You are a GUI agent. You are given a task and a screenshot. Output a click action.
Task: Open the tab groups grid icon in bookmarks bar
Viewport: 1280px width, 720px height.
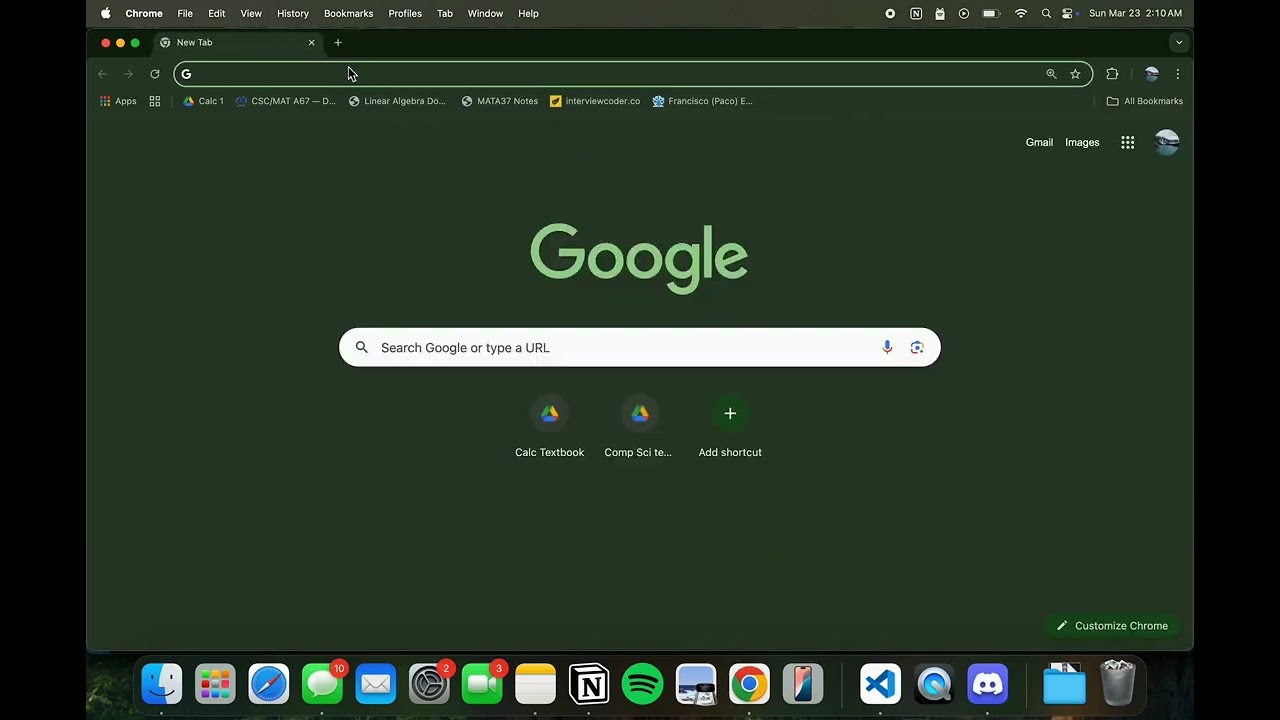(x=155, y=101)
